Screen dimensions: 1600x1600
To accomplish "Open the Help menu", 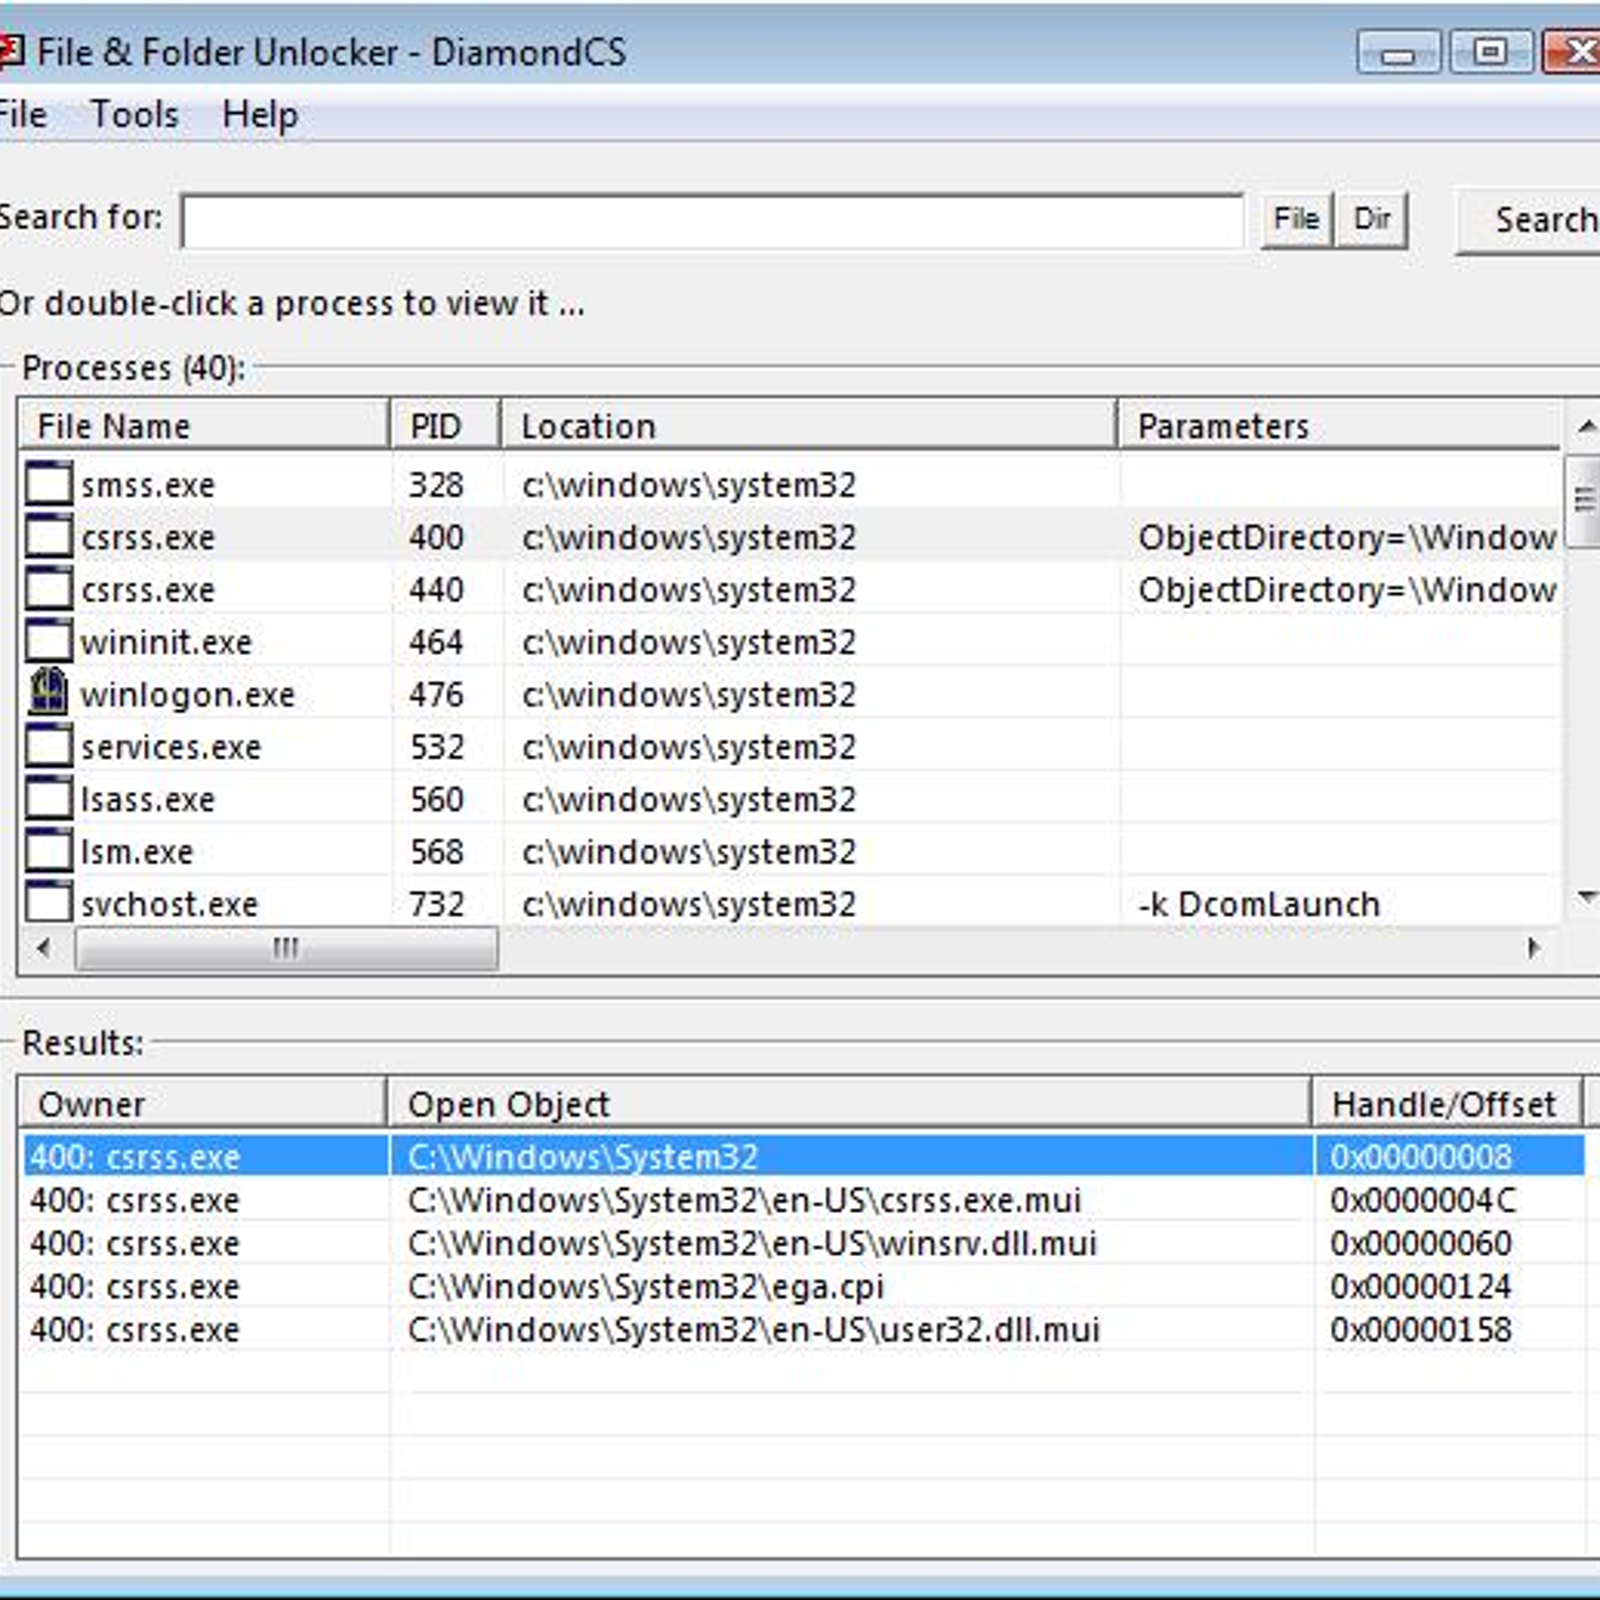I will click(260, 115).
